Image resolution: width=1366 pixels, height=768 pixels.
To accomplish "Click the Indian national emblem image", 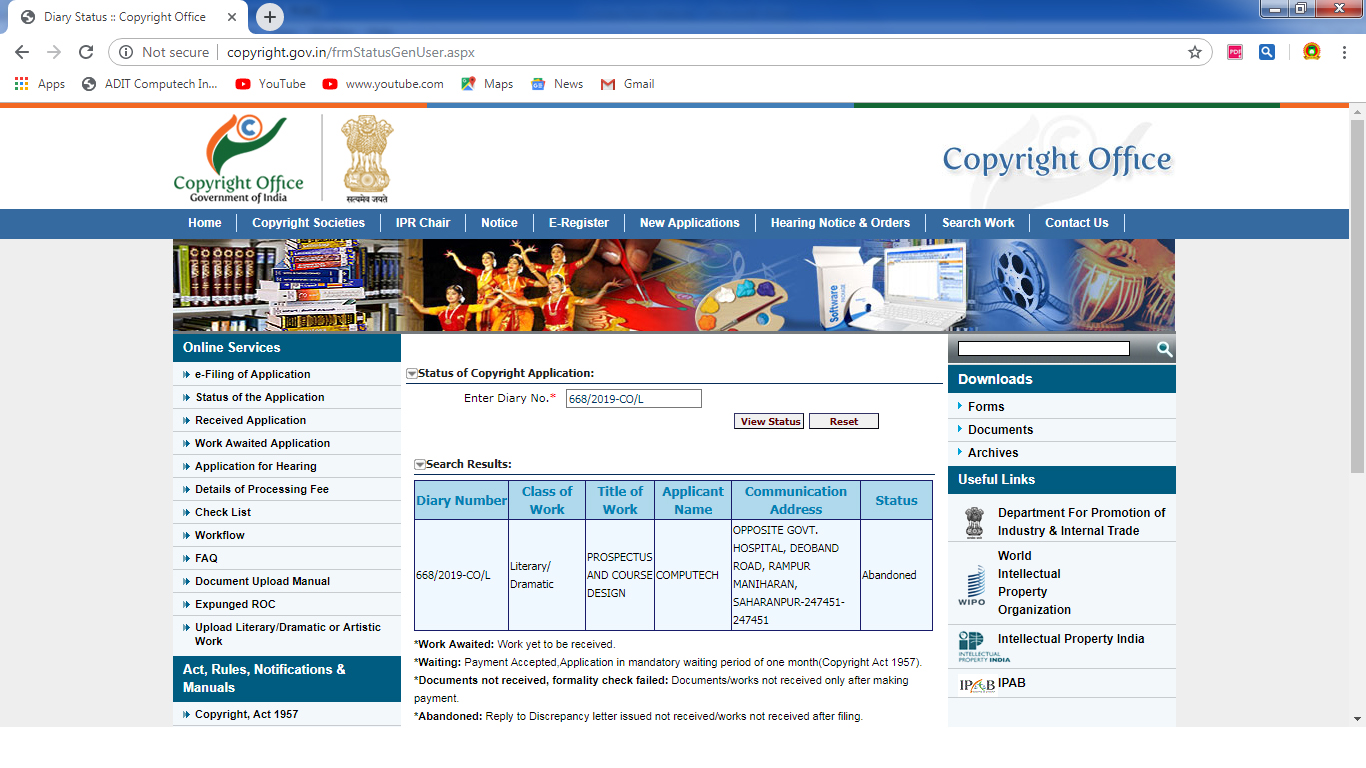I will pos(367,158).
